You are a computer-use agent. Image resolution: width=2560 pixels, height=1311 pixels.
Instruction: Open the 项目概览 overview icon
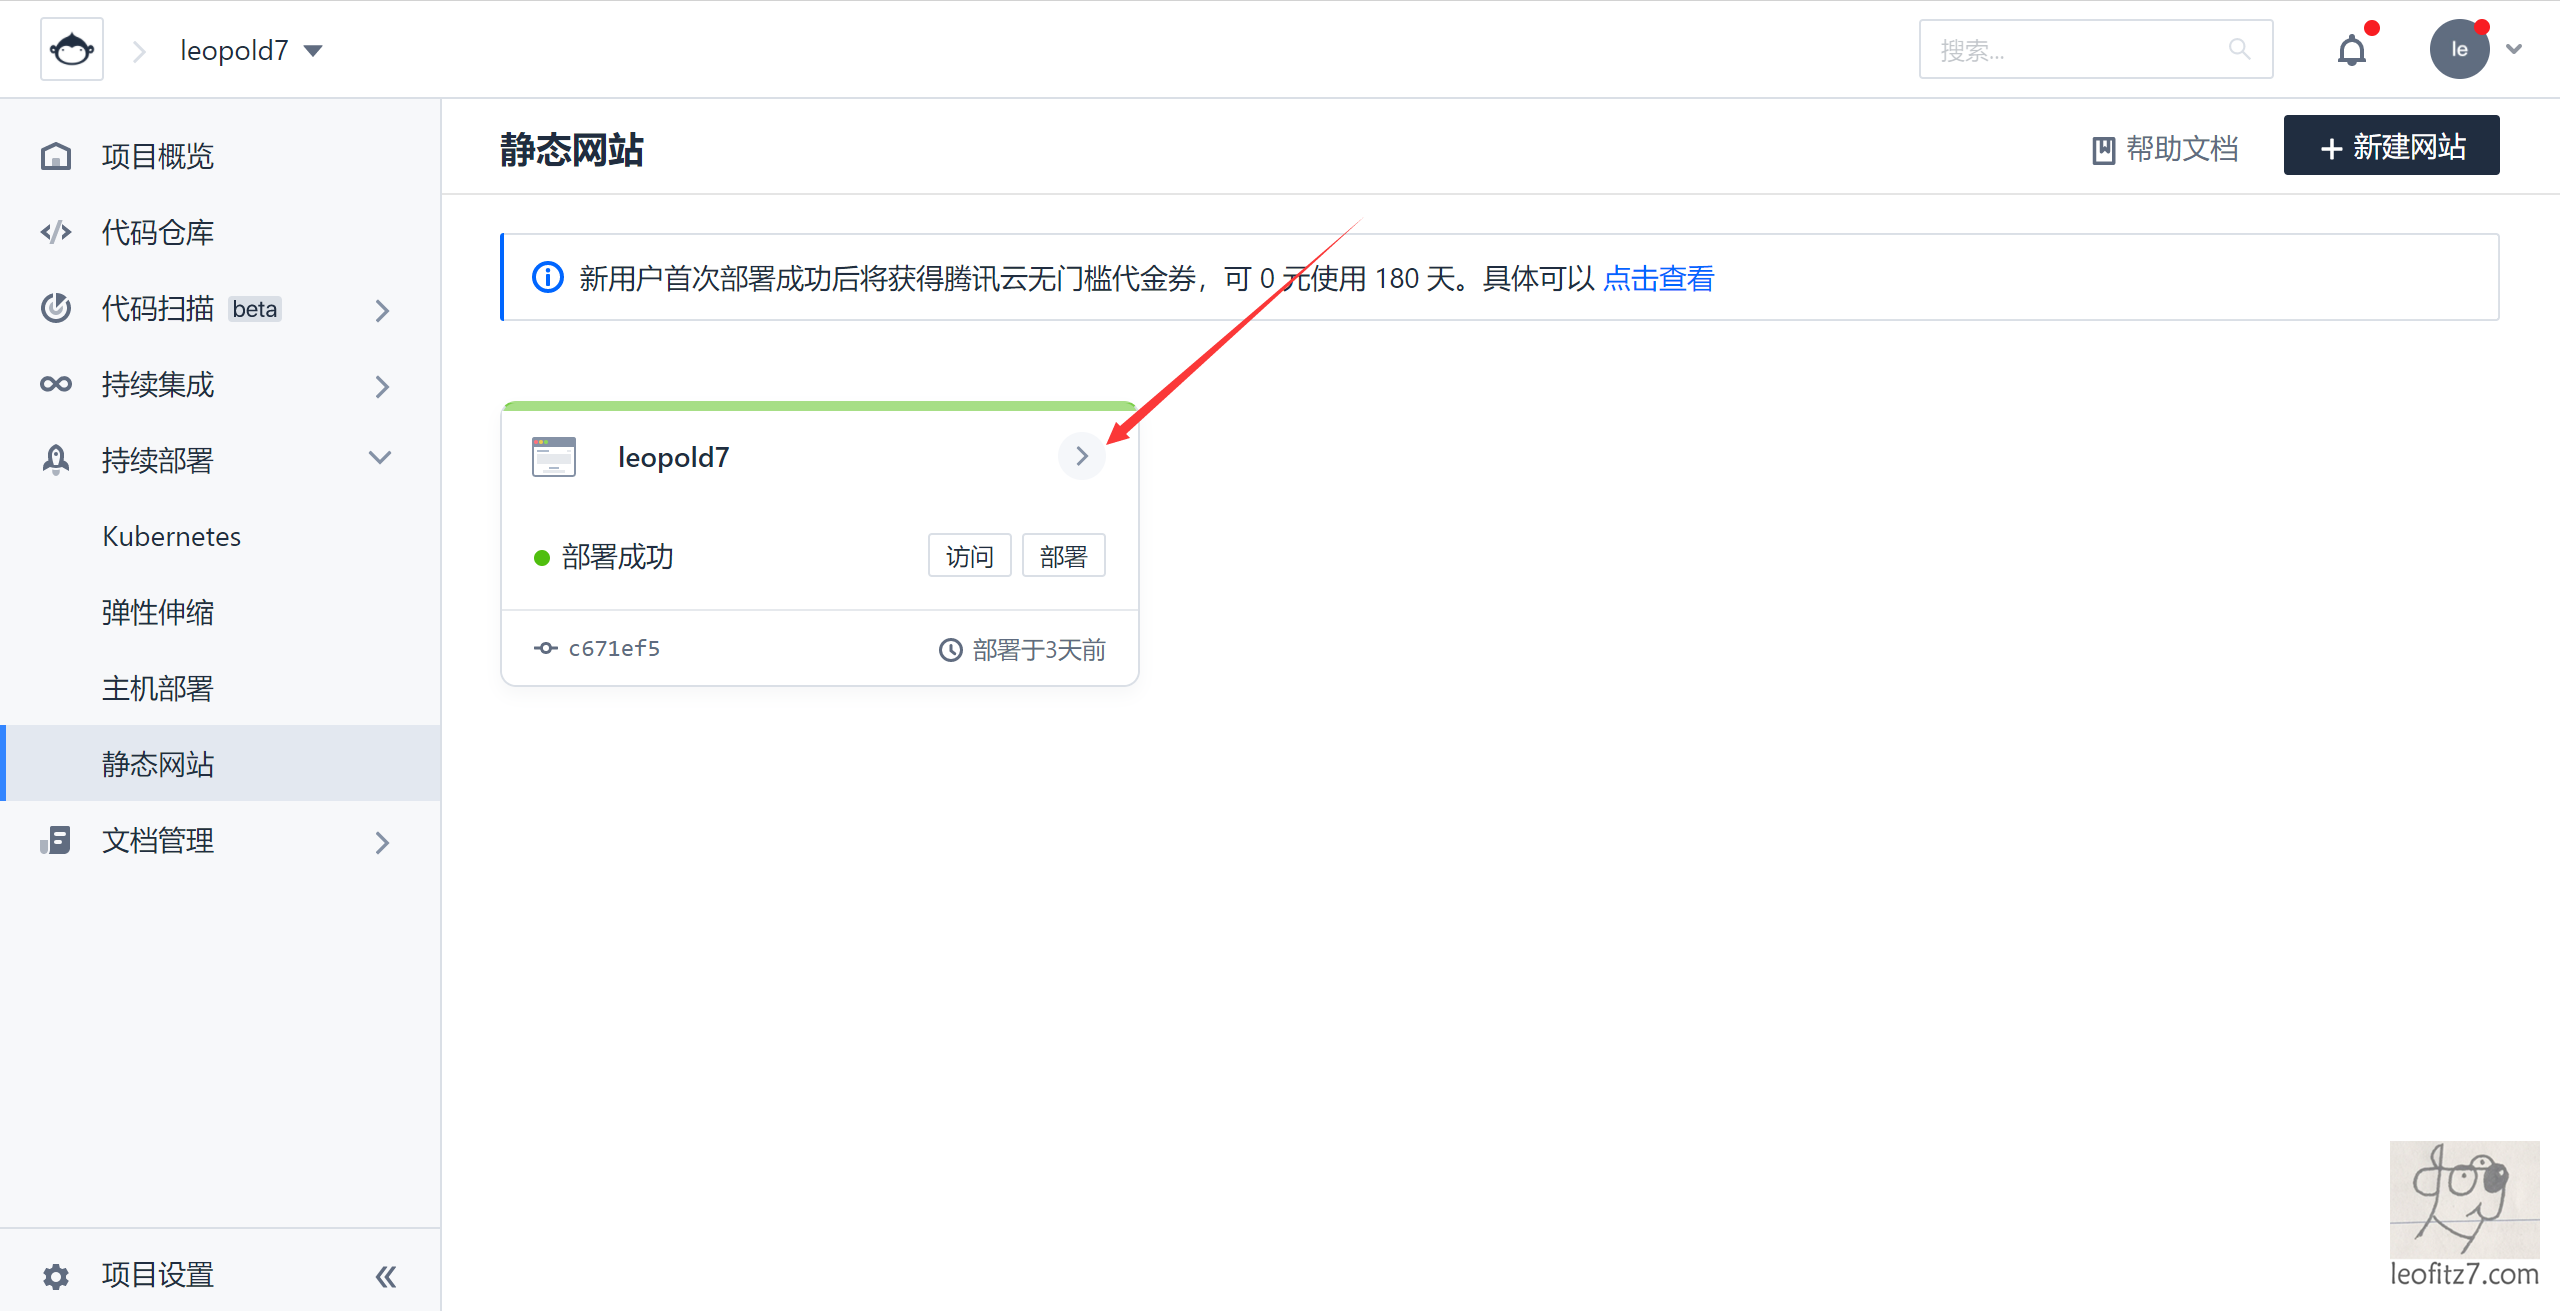(x=55, y=156)
